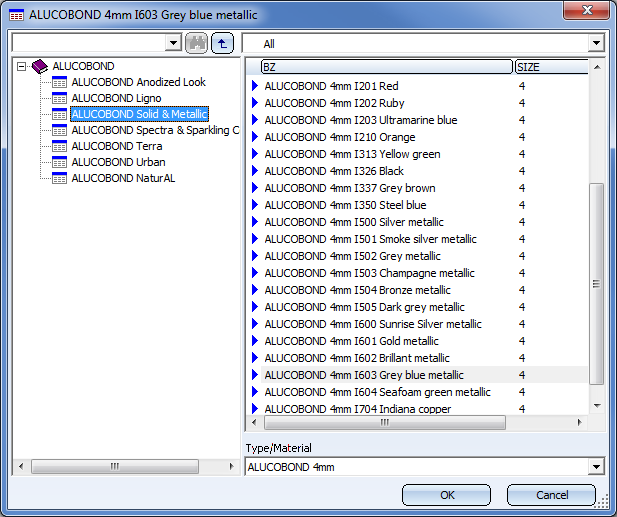Click the tree panel horizontal scrollbar thumb
Viewport: 617px width, 517px height.
[115, 467]
